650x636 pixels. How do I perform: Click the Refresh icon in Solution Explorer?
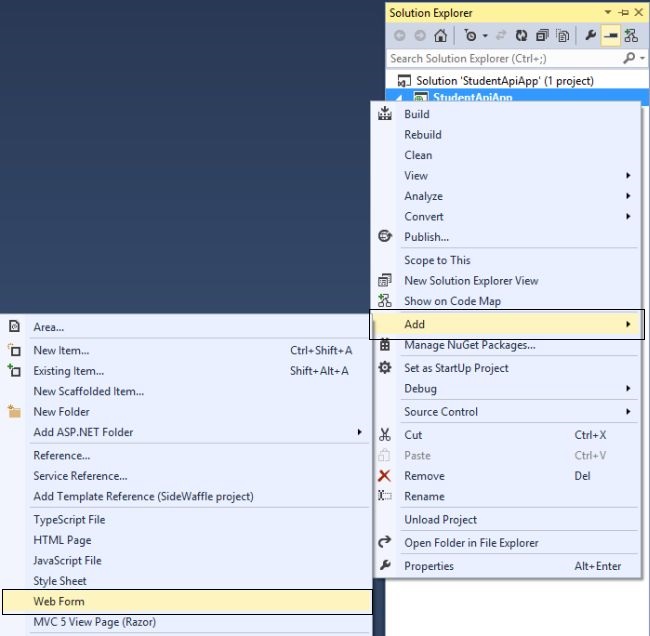(x=521, y=36)
